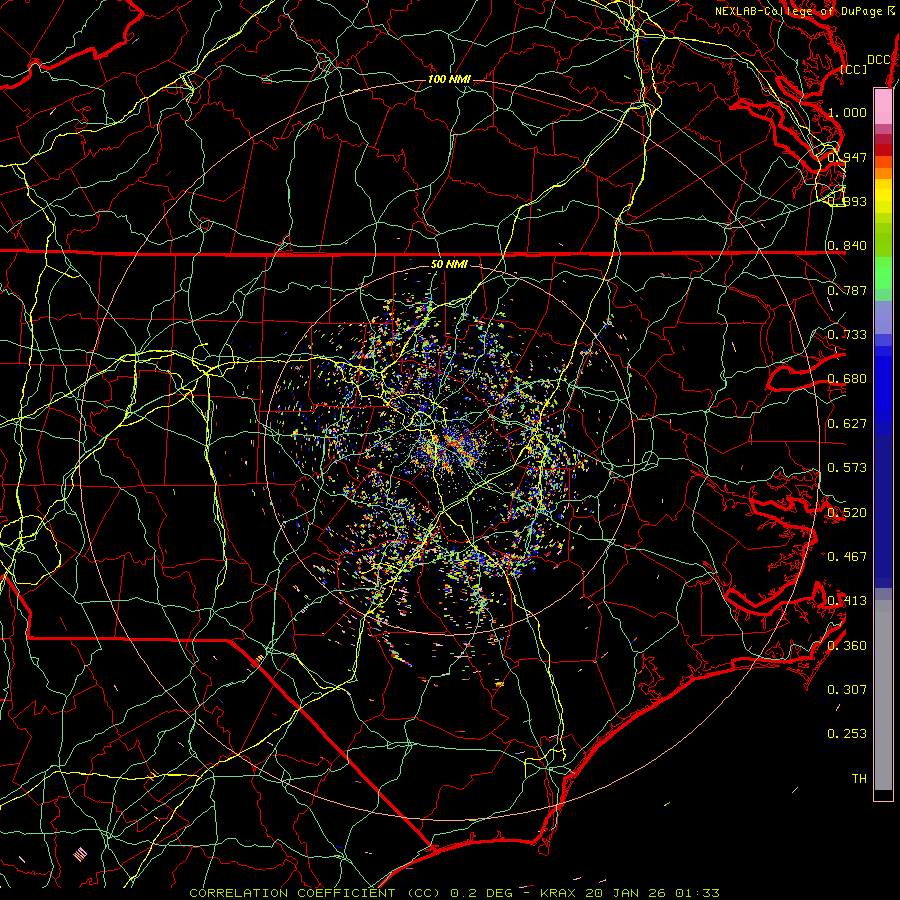The image size is (900, 900).
Task: Click the 0.360 scale value
Action: pyautogui.click(x=847, y=646)
